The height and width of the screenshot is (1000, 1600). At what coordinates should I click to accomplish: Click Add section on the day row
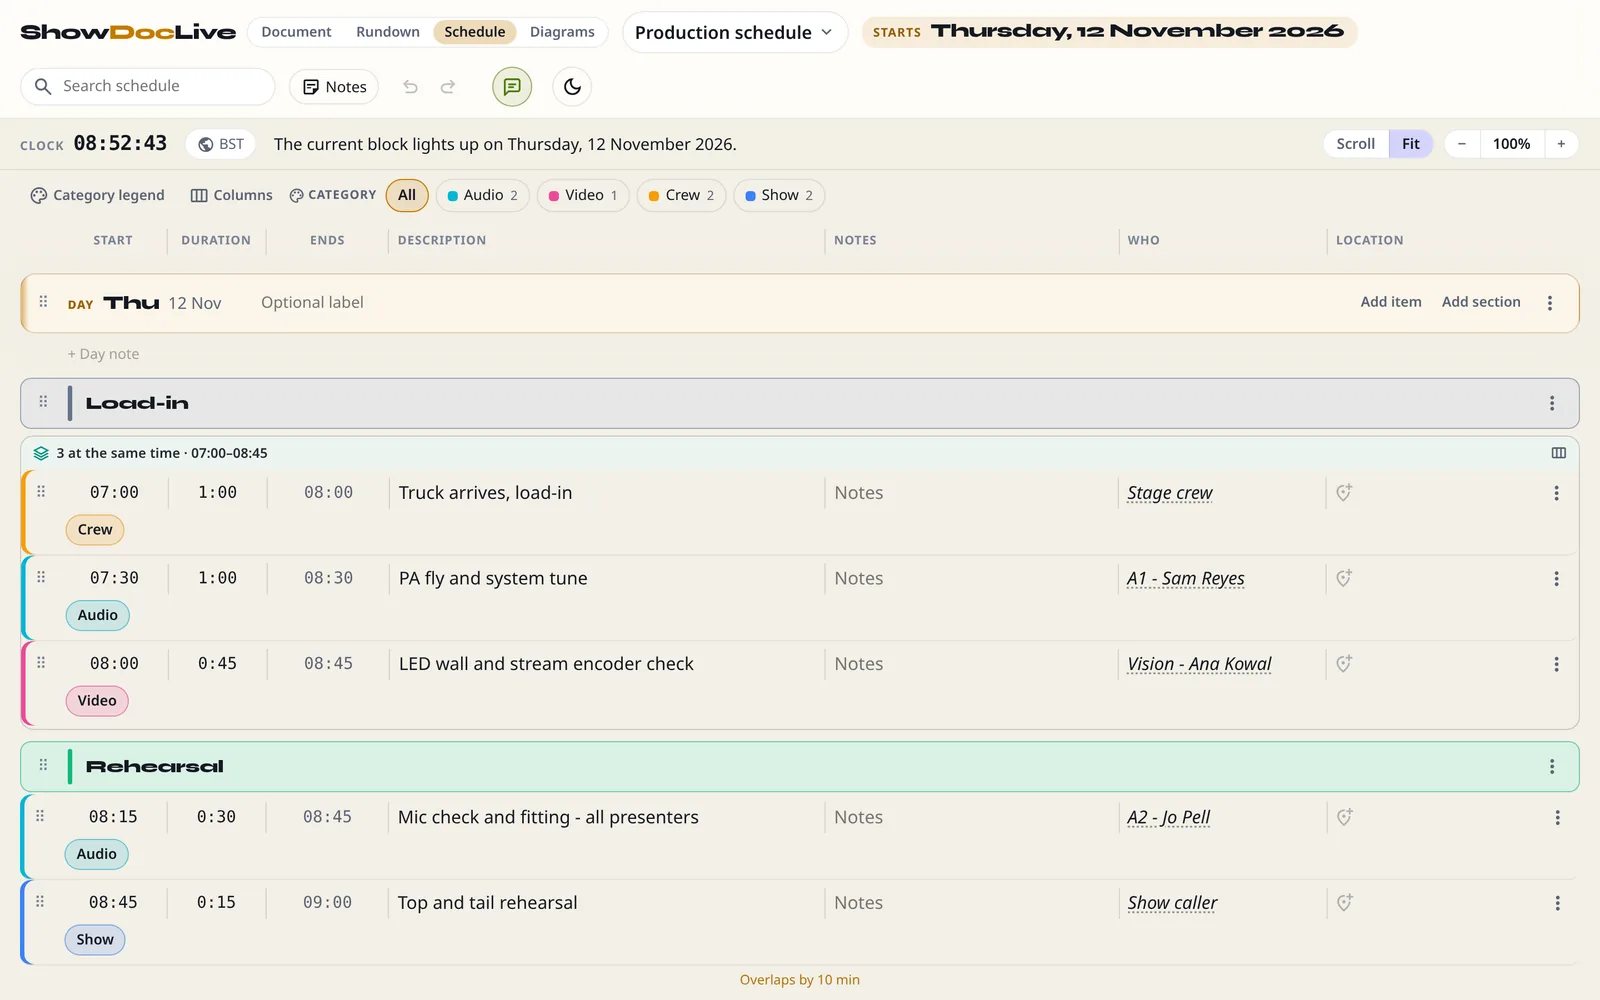point(1481,302)
